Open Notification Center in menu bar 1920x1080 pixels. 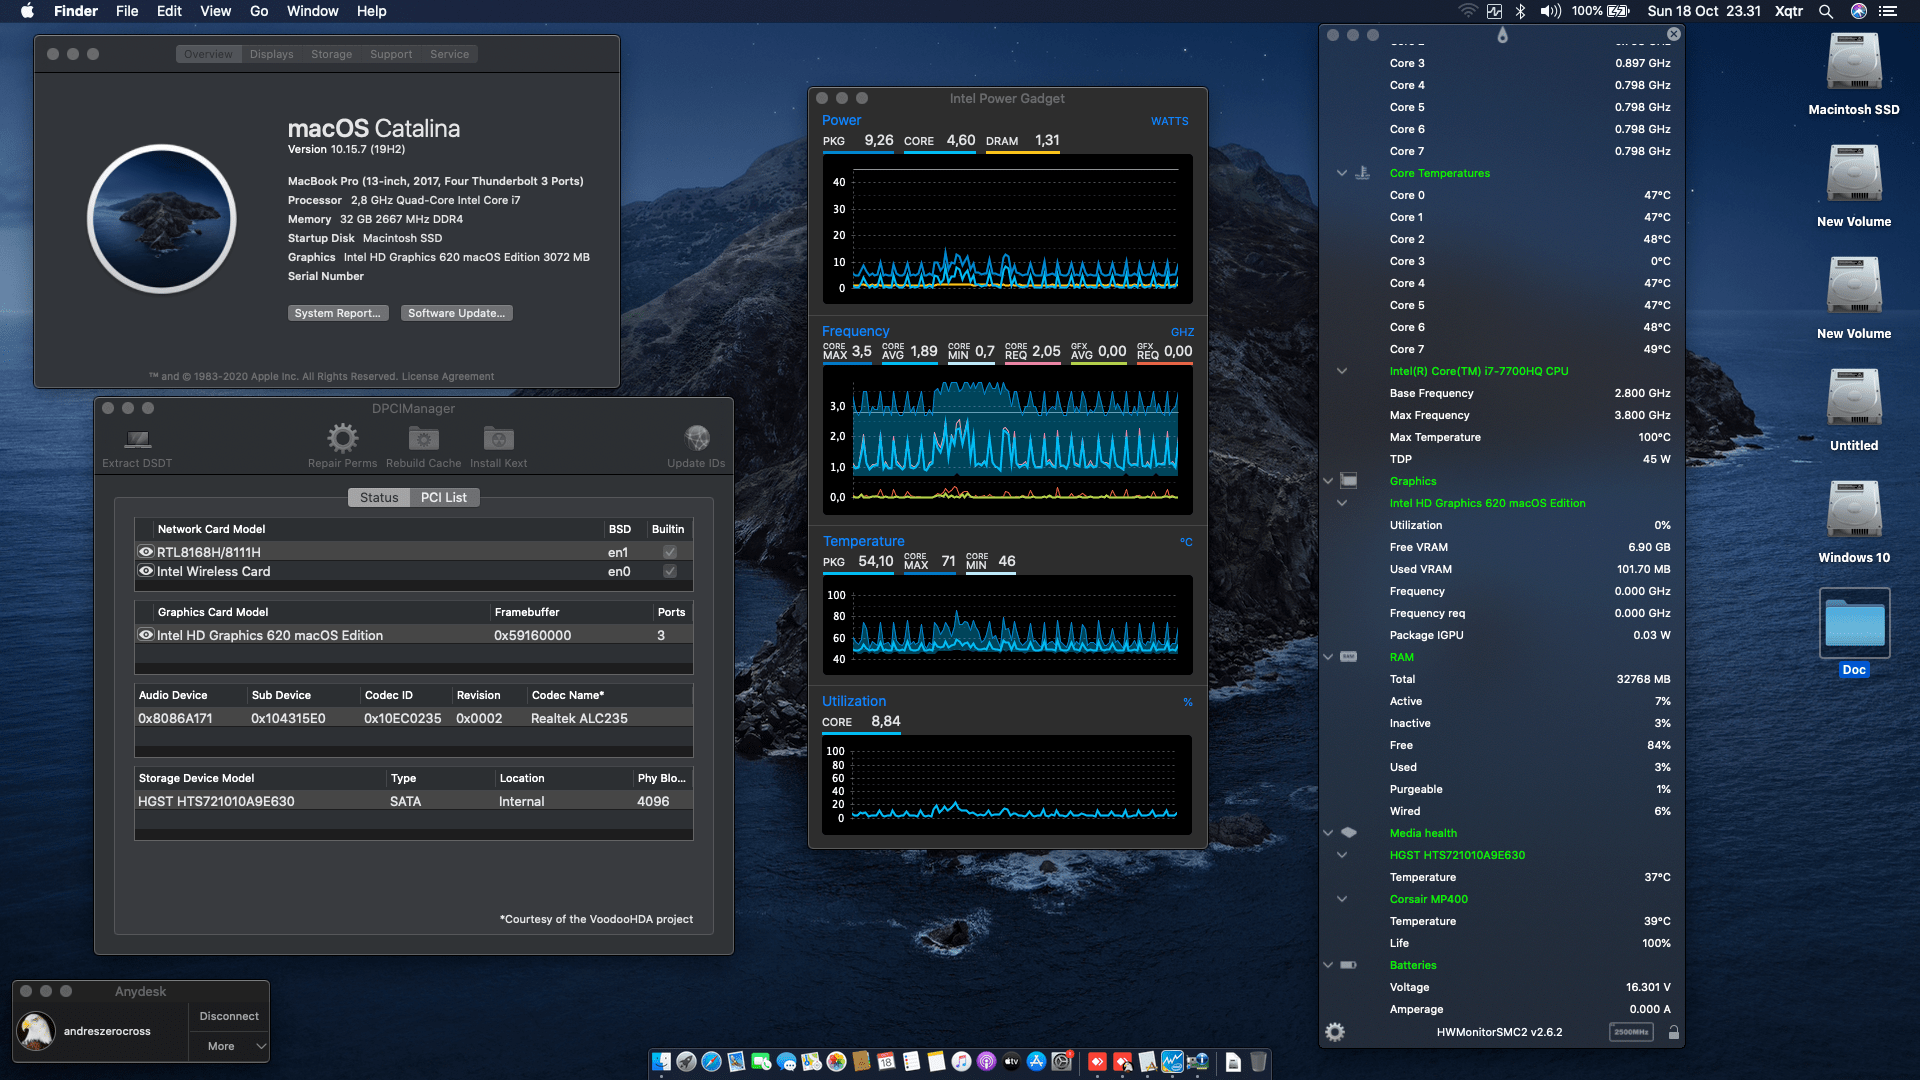click(1888, 11)
